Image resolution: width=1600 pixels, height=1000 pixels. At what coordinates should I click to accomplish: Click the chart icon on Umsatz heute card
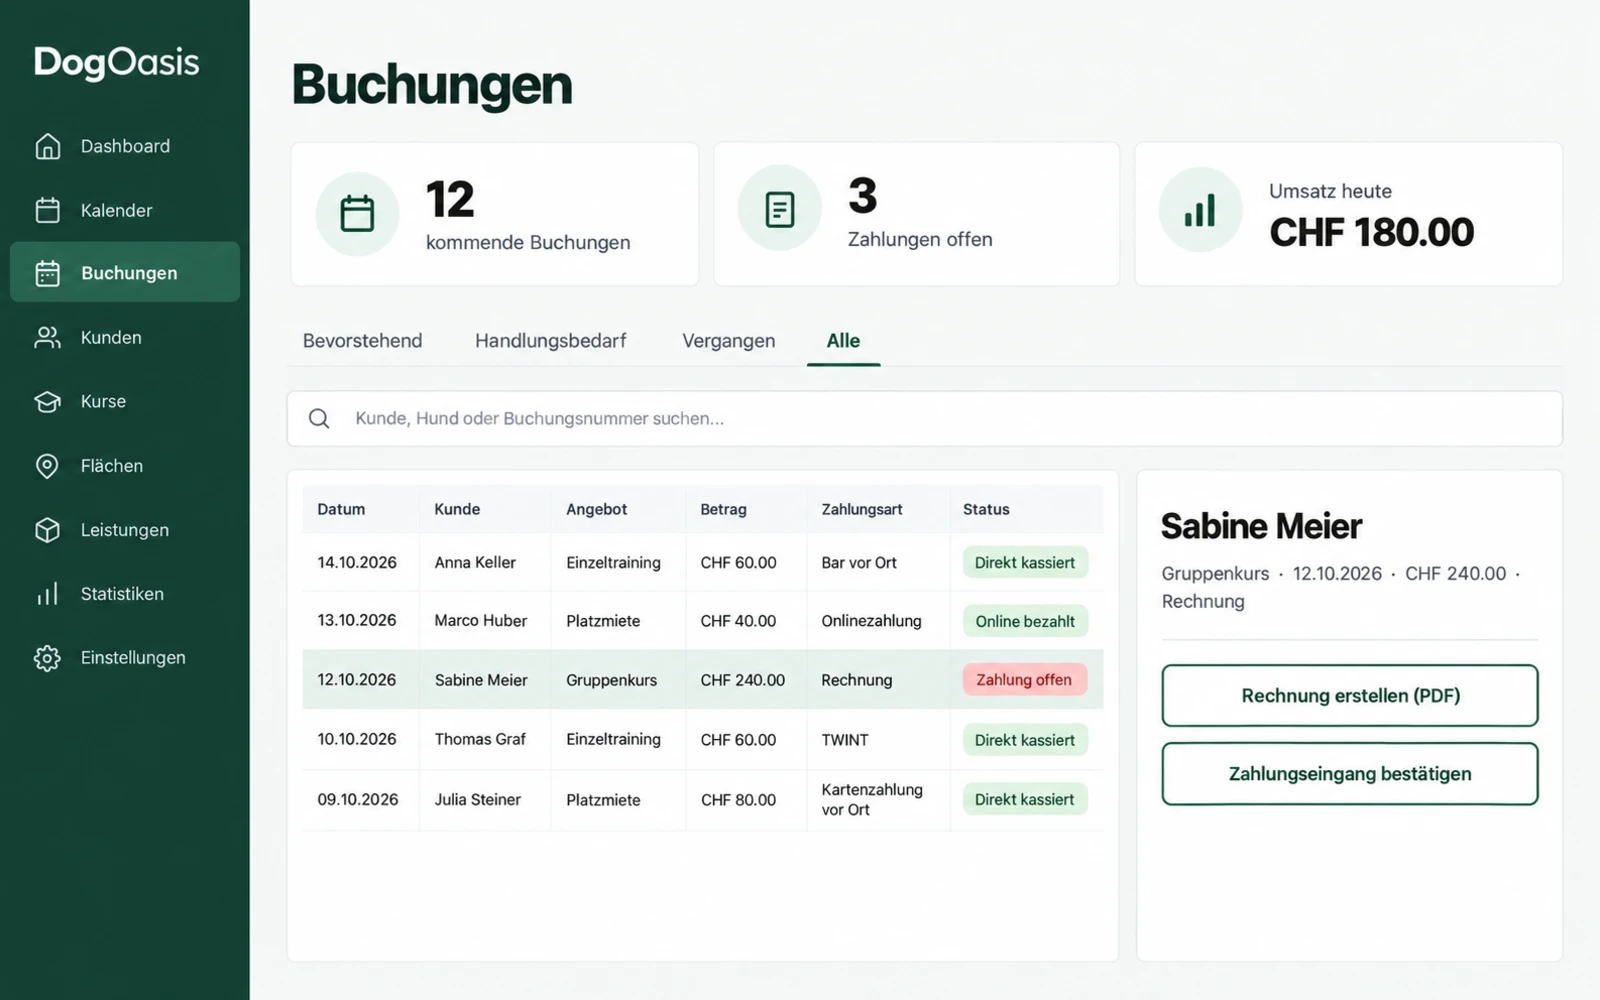coord(1200,209)
